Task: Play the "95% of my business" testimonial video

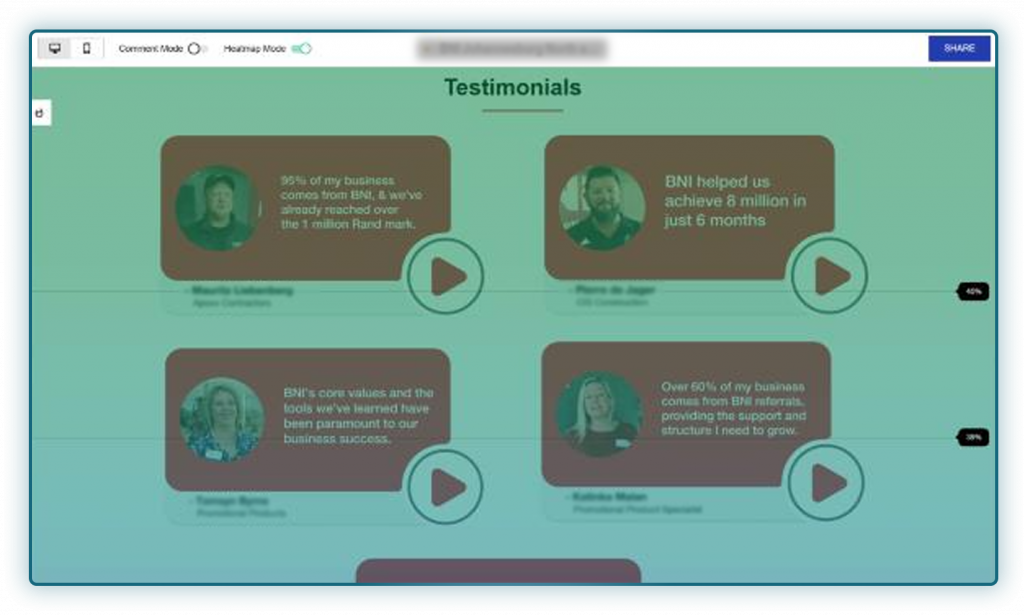Action: click(x=445, y=277)
